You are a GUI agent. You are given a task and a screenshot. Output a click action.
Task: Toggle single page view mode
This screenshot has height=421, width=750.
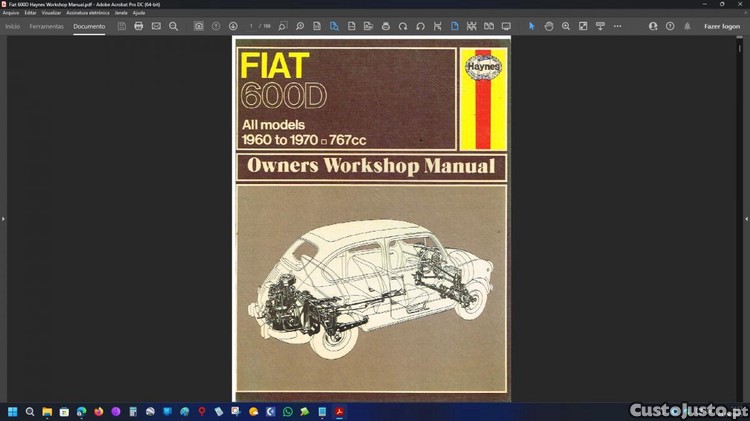(454, 26)
